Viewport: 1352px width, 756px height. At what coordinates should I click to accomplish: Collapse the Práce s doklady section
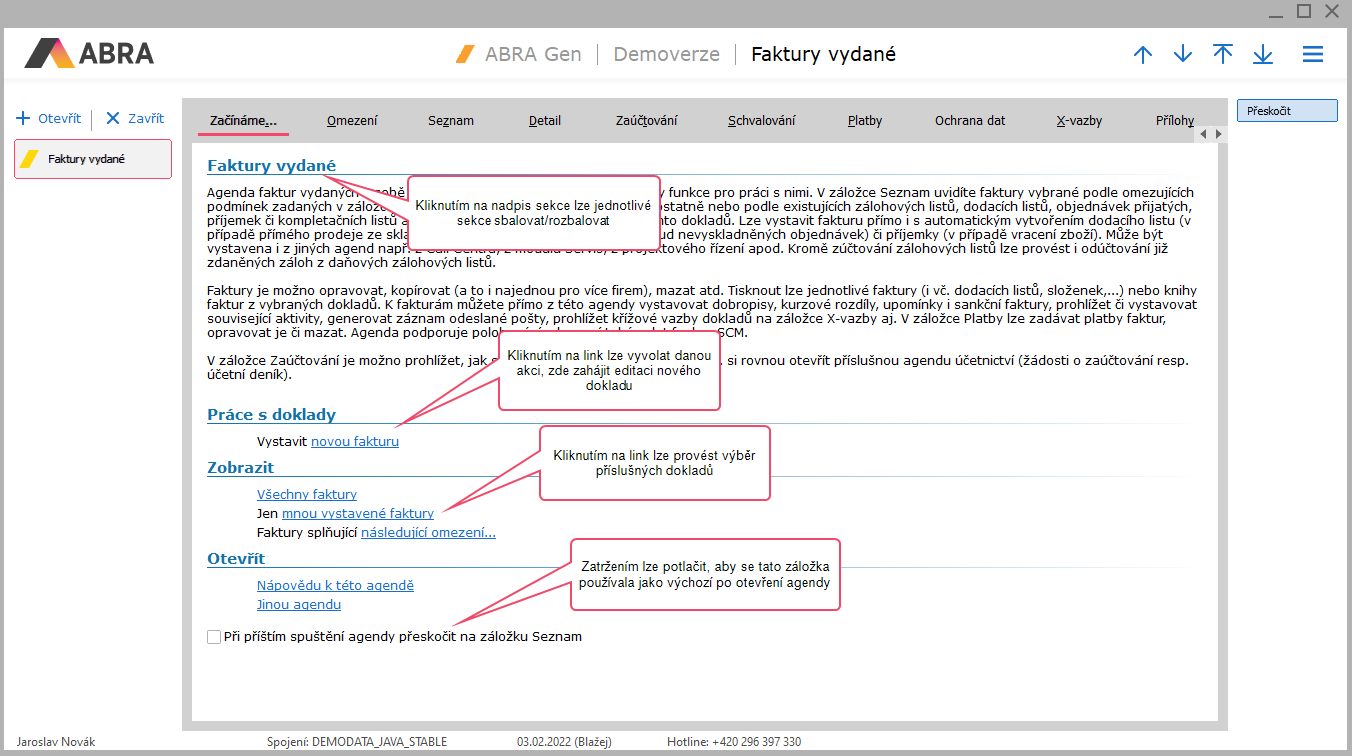click(x=271, y=415)
